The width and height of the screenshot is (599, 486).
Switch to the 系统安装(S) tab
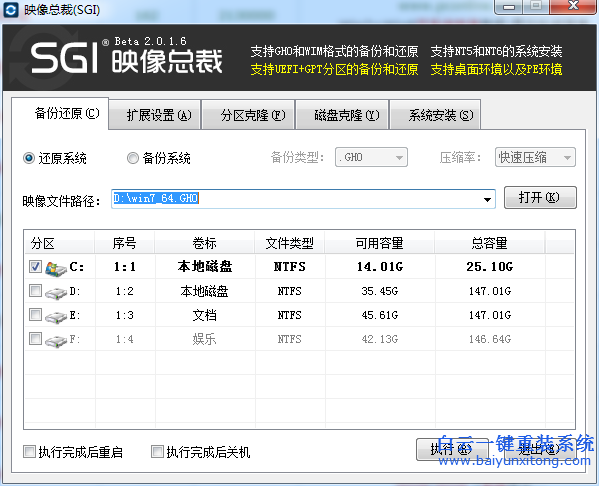coord(435,115)
